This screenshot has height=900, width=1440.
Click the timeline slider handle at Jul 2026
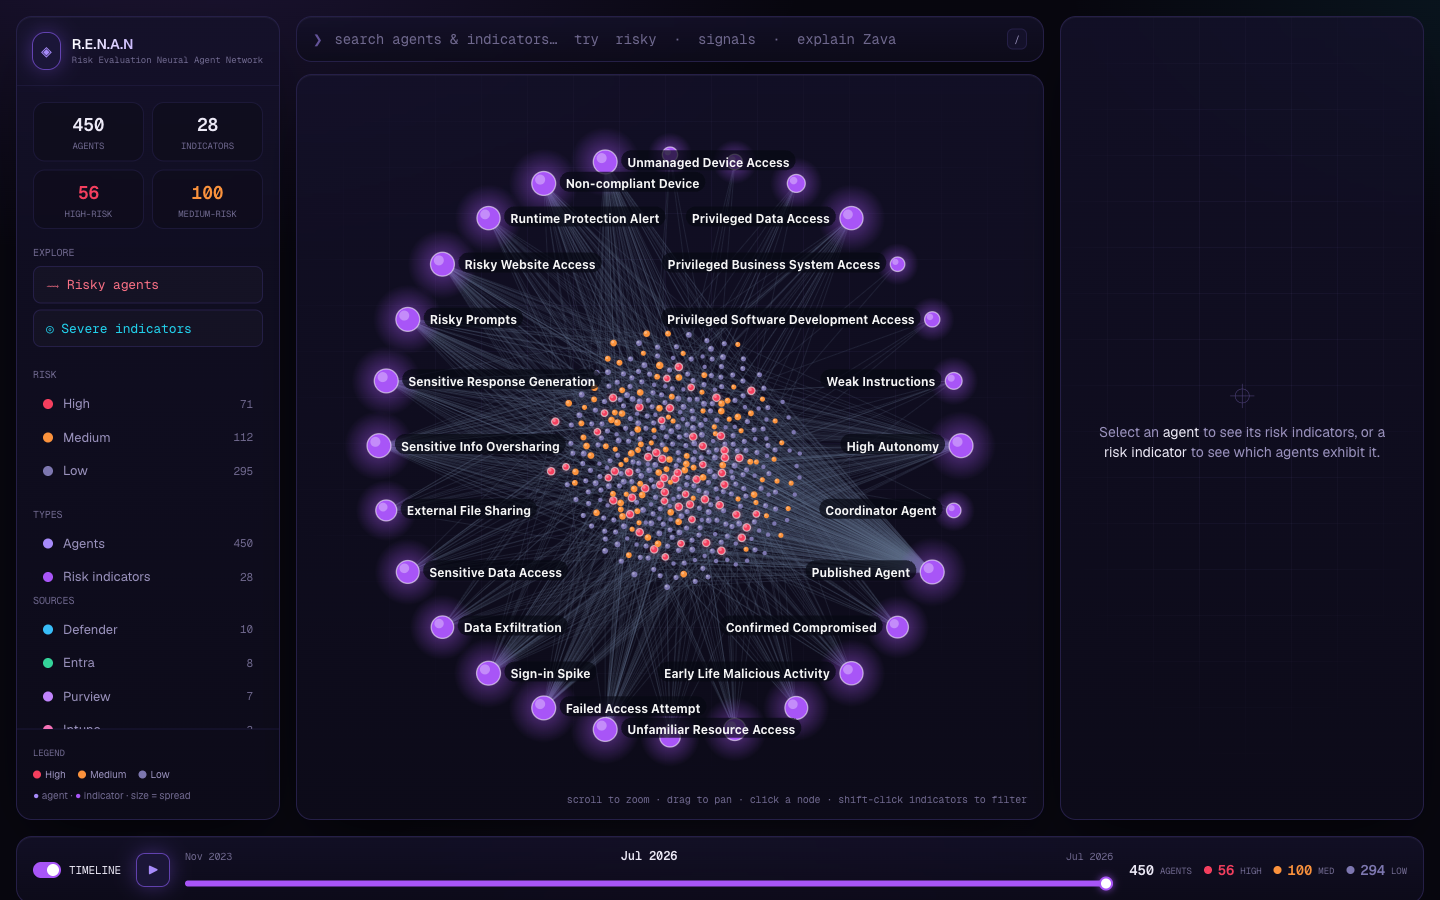coord(1106,883)
